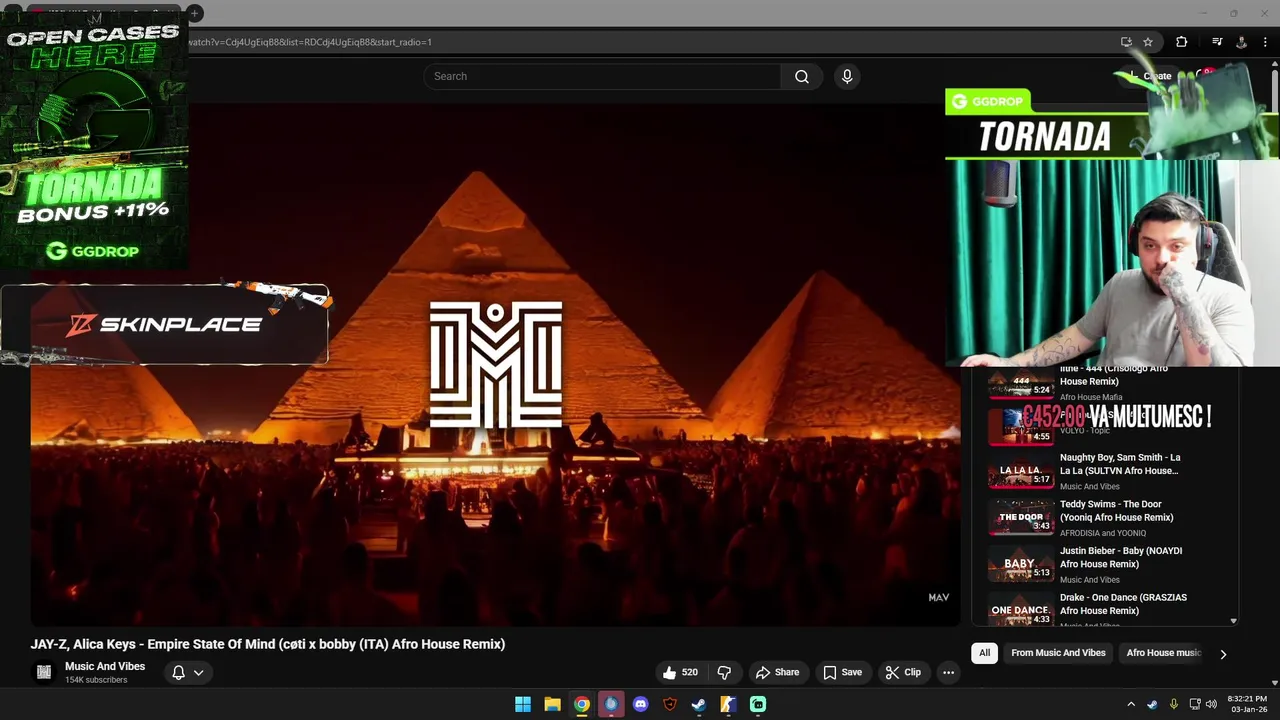Image resolution: width=1280 pixels, height=720 pixels.
Task: Show hidden system tray icons
Action: coord(1131,704)
